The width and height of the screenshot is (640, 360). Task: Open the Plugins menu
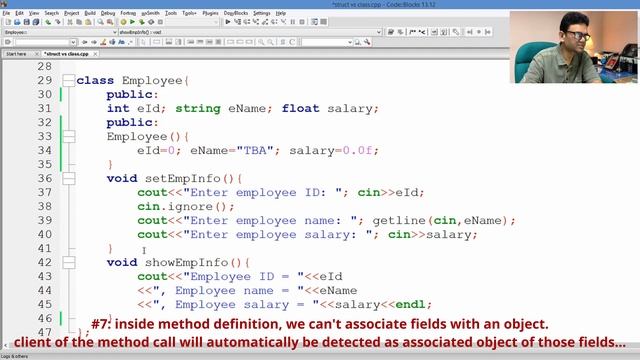tap(210, 13)
